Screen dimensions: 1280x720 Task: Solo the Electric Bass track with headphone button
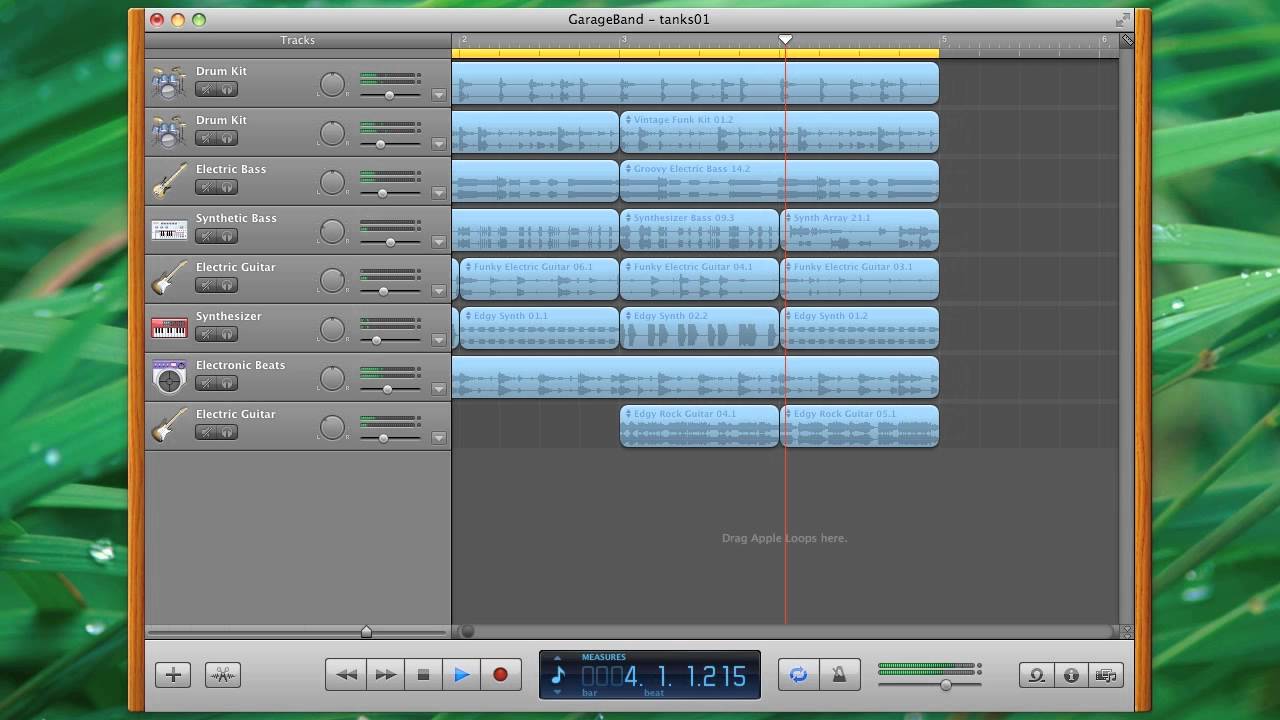point(227,187)
